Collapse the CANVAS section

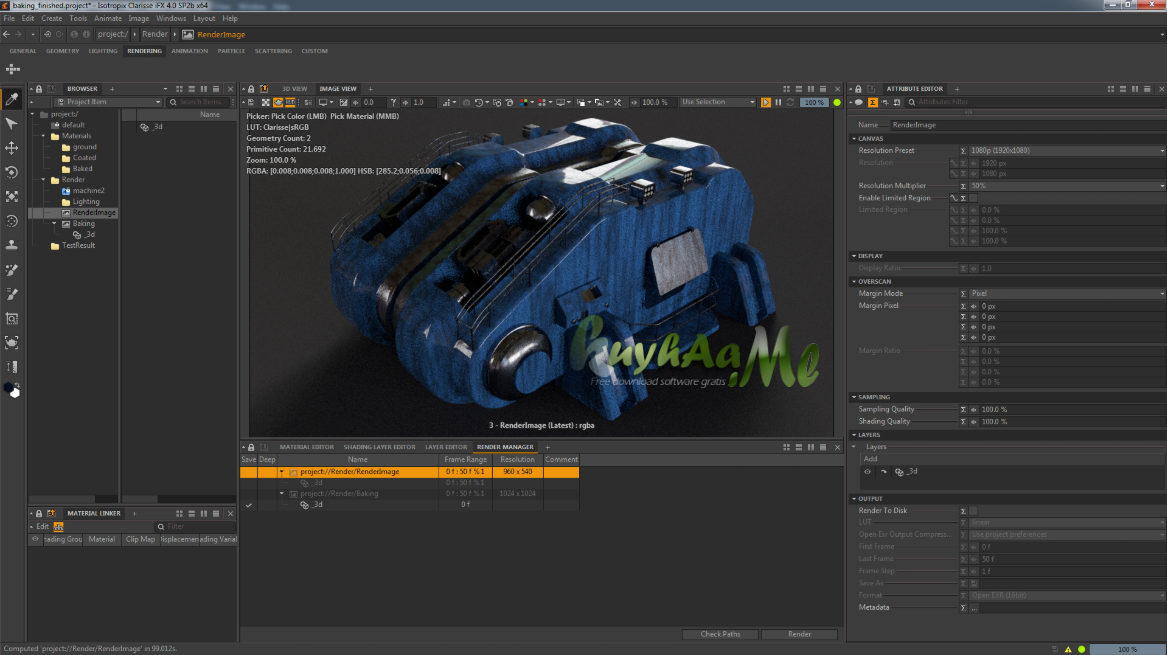pos(854,138)
